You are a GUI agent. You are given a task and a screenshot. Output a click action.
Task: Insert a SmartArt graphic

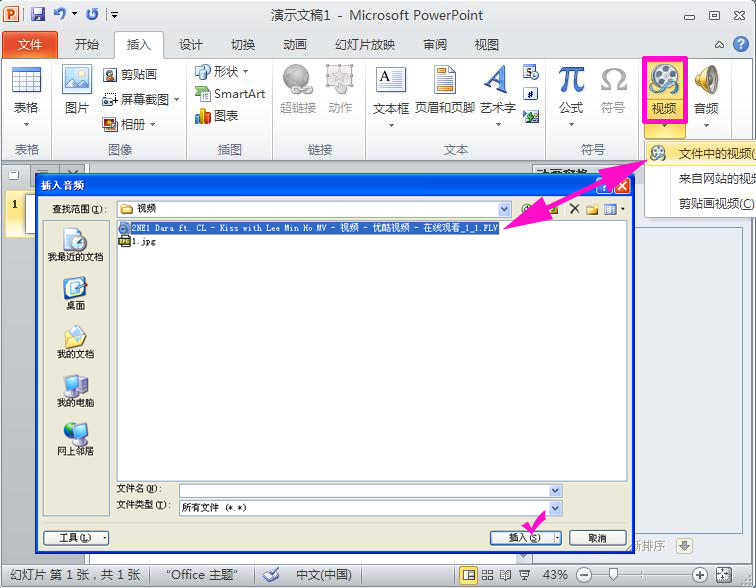[x=230, y=94]
